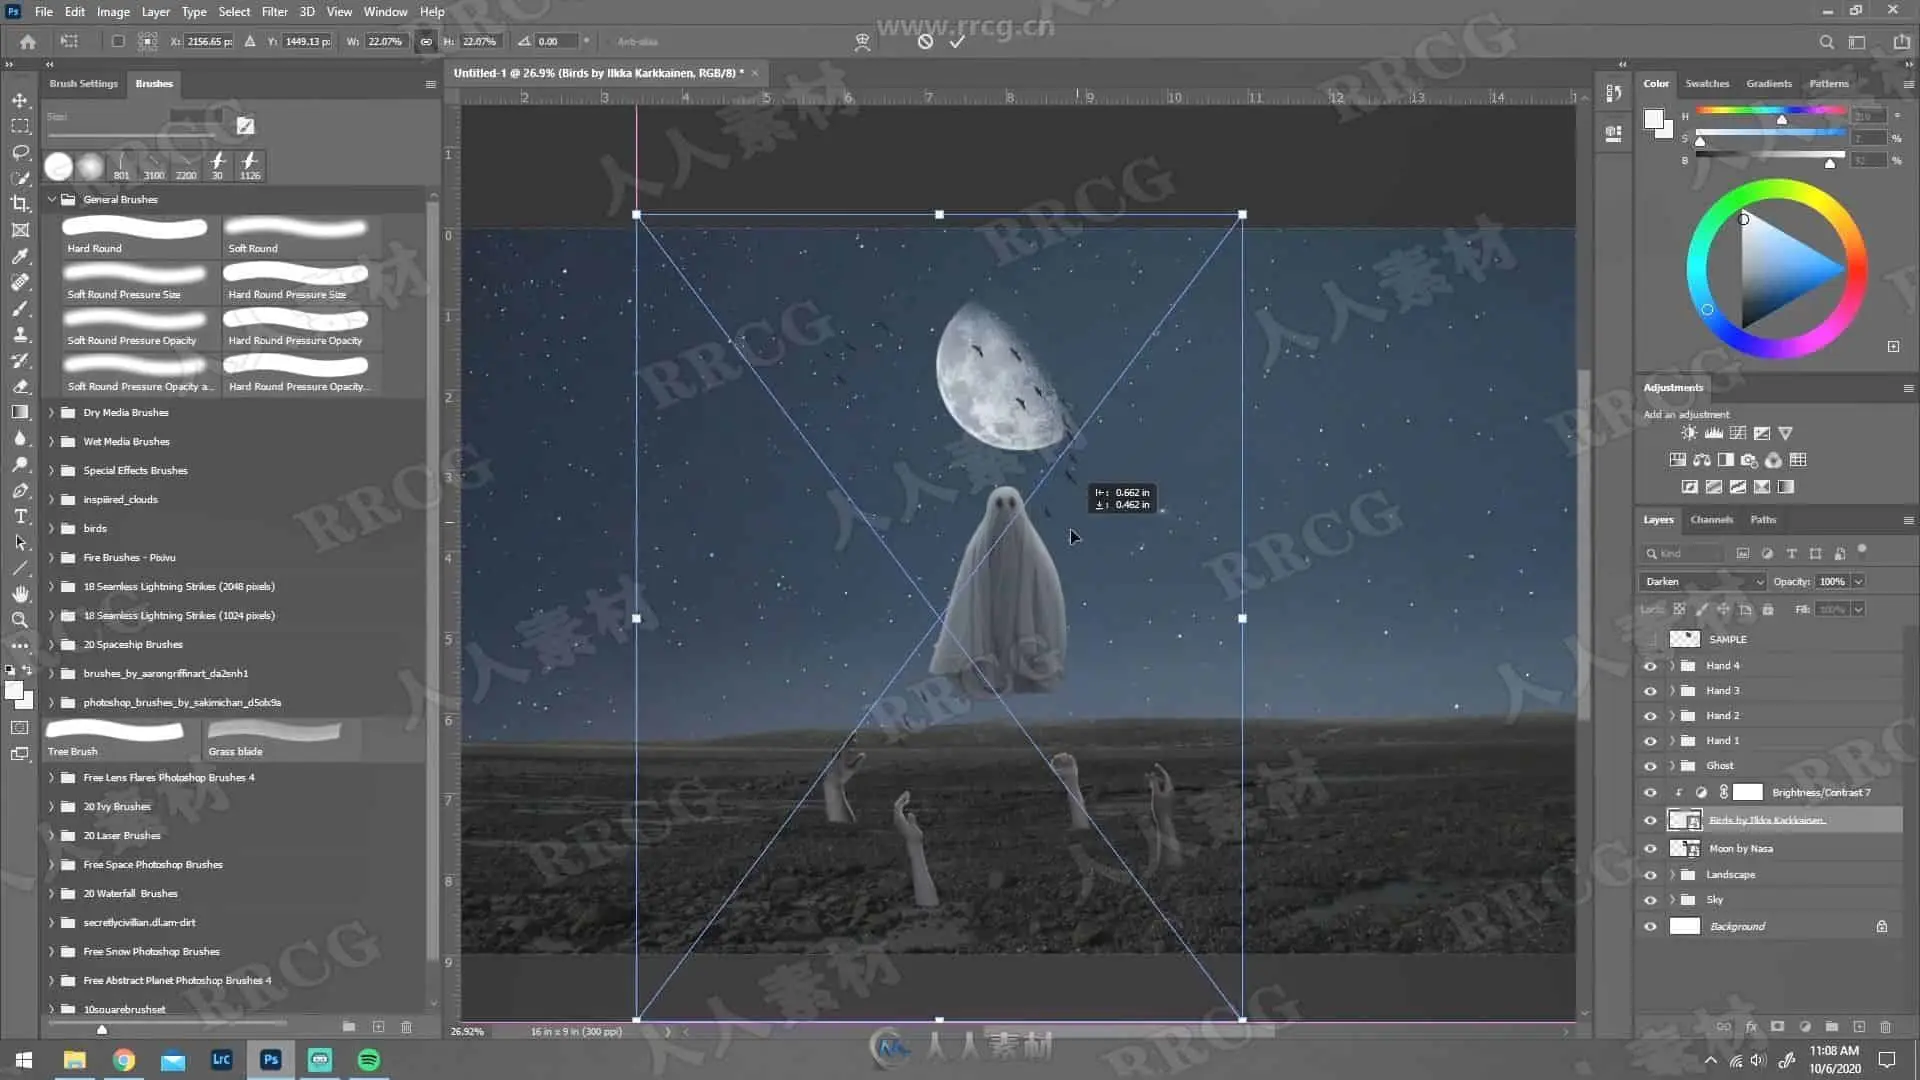Viewport: 1920px width, 1080px height.
Task: Switch to the Swatches tab
Action: [1707, 84]
